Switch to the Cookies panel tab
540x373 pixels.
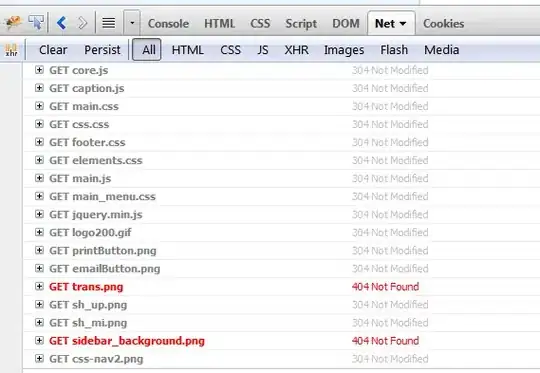444,23
